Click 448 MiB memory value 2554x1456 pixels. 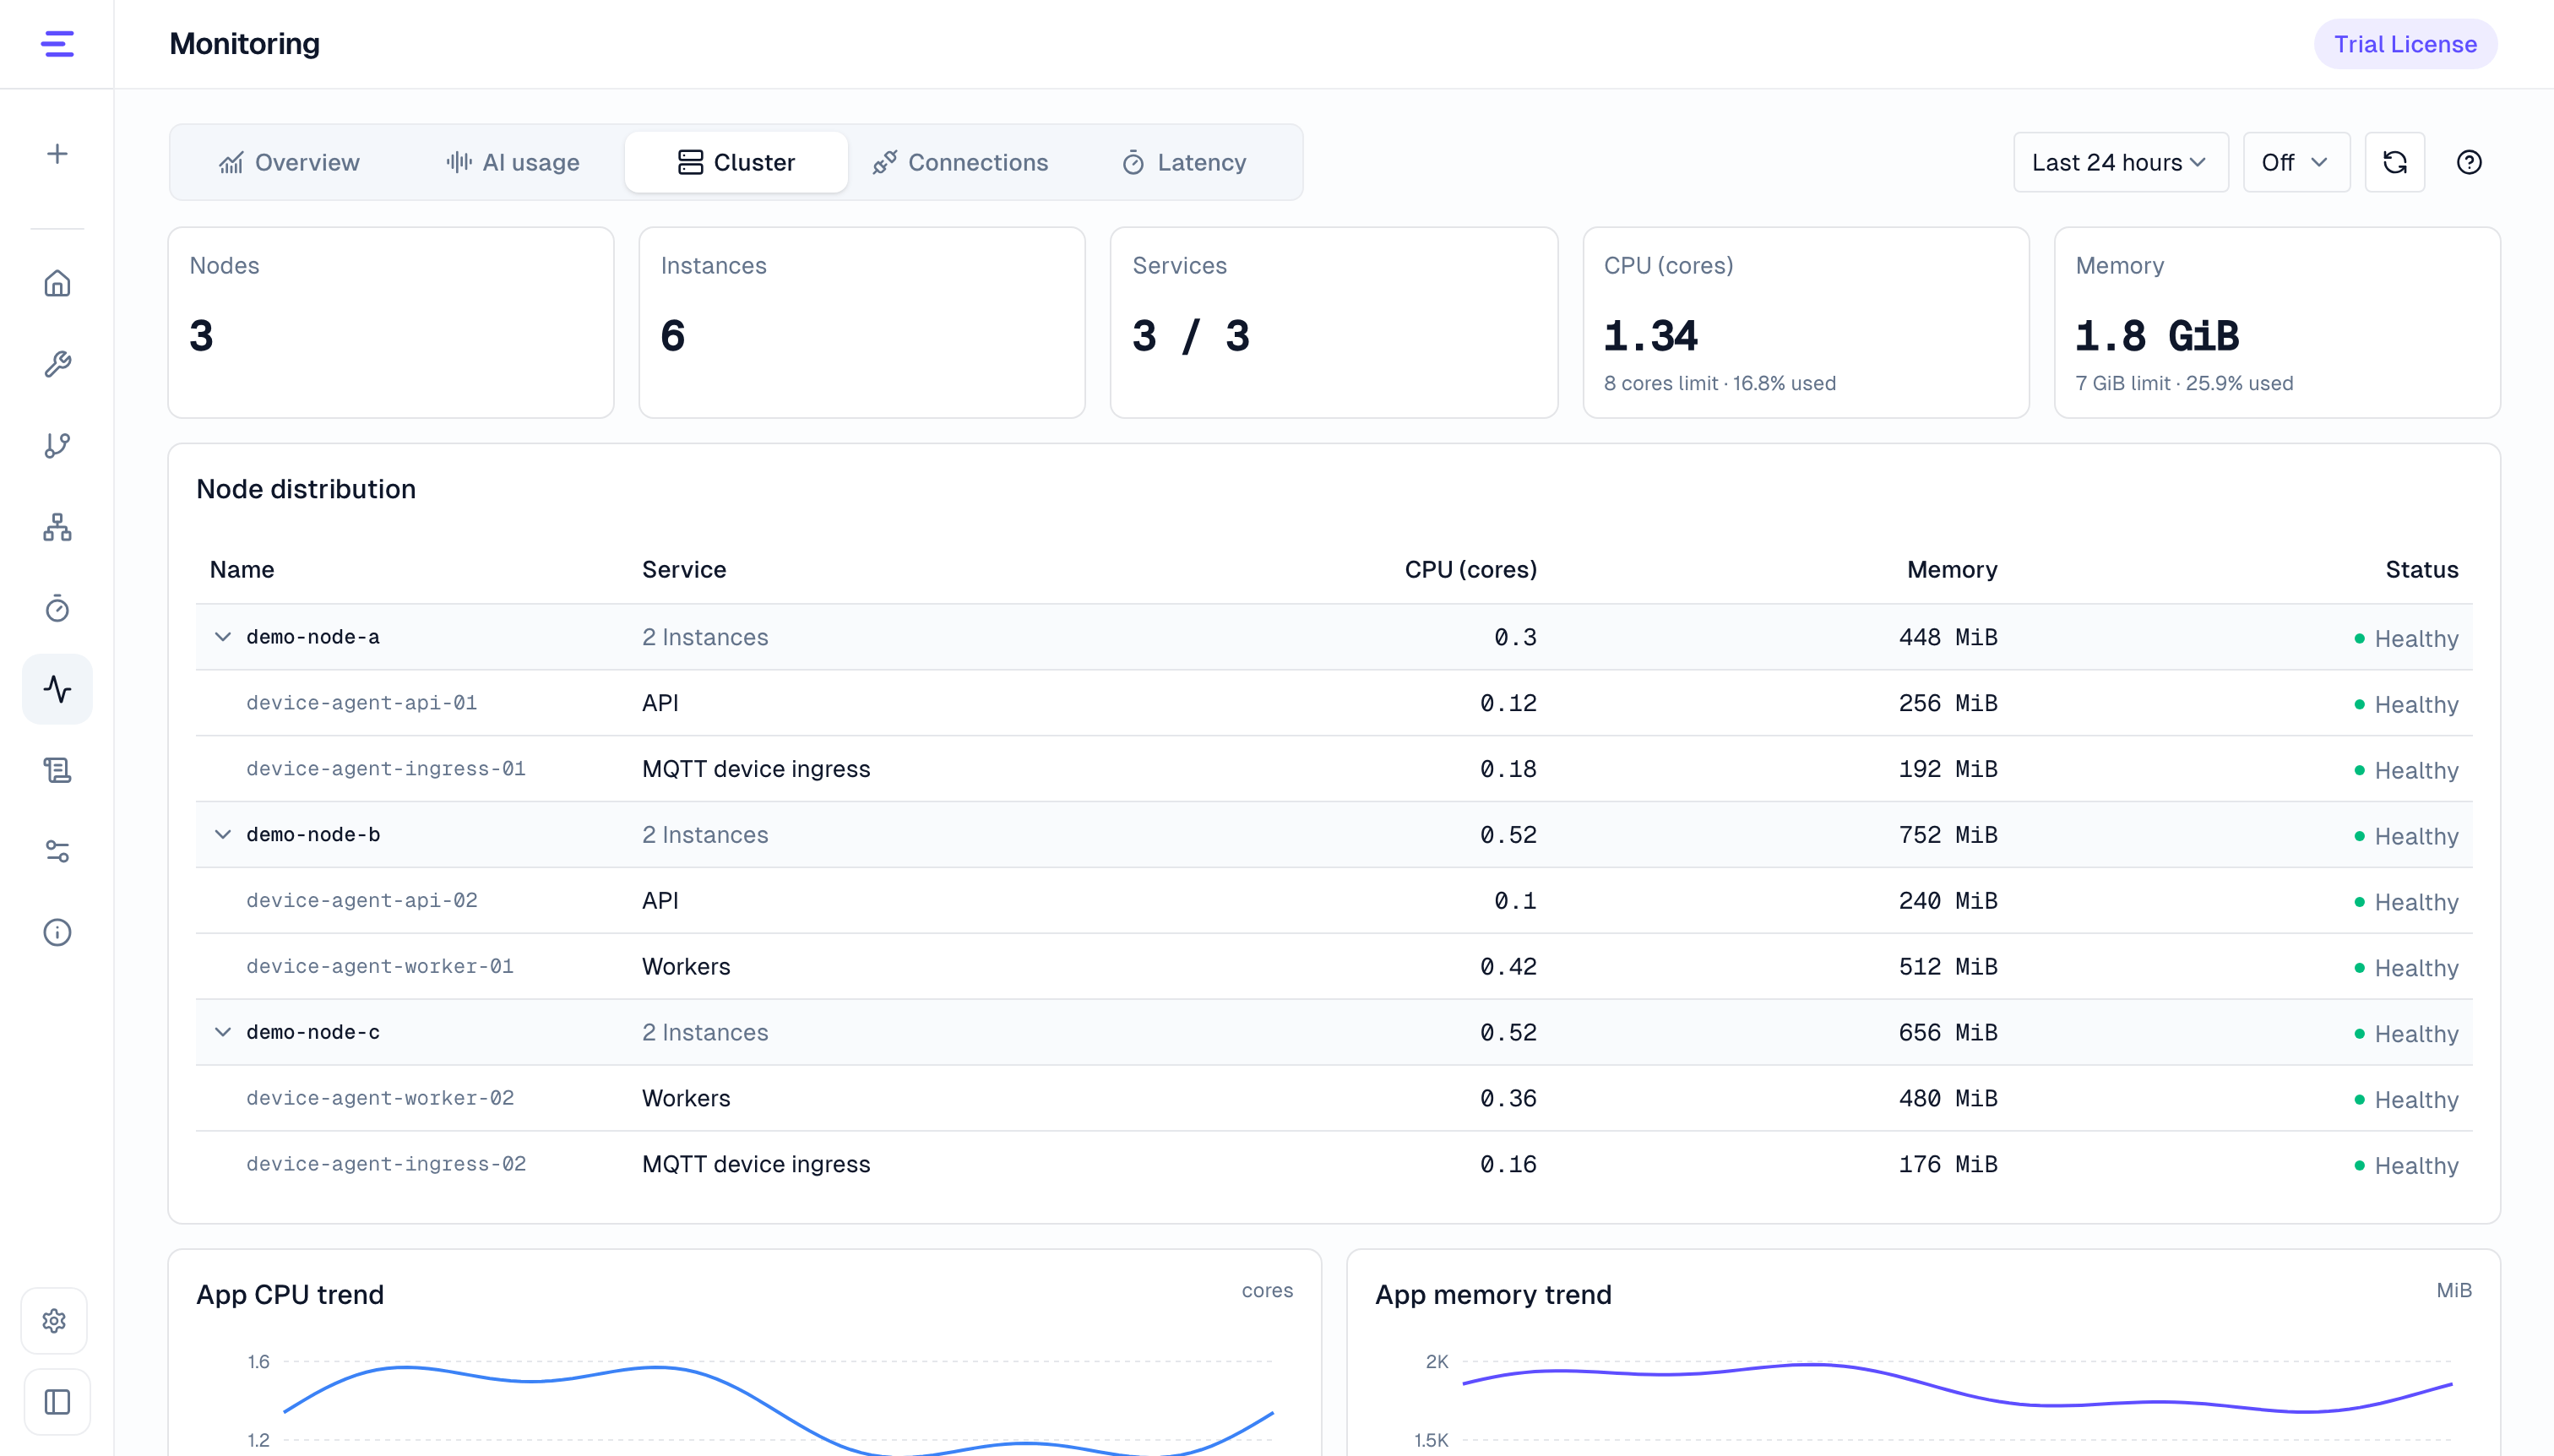tap(1948, 637)
